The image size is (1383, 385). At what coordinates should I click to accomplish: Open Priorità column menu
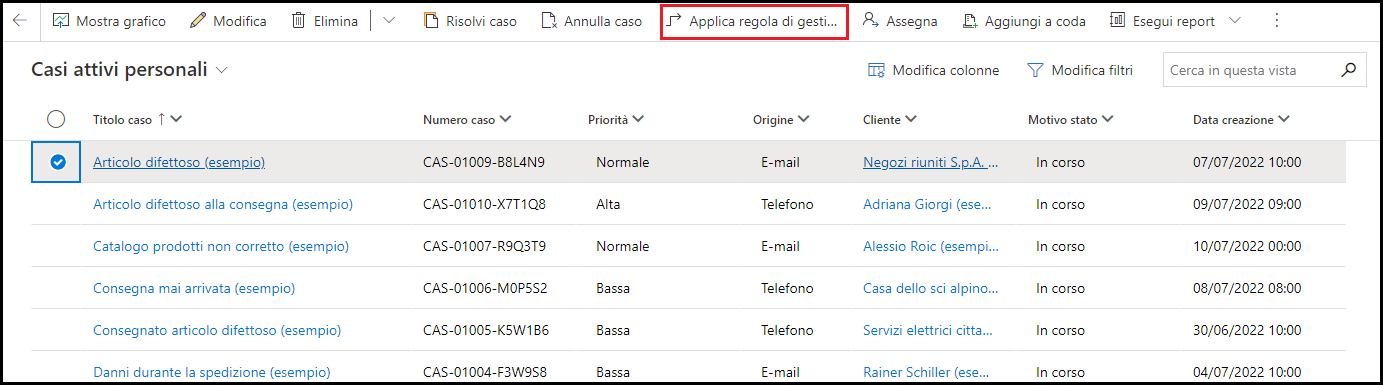click(615, 119)
